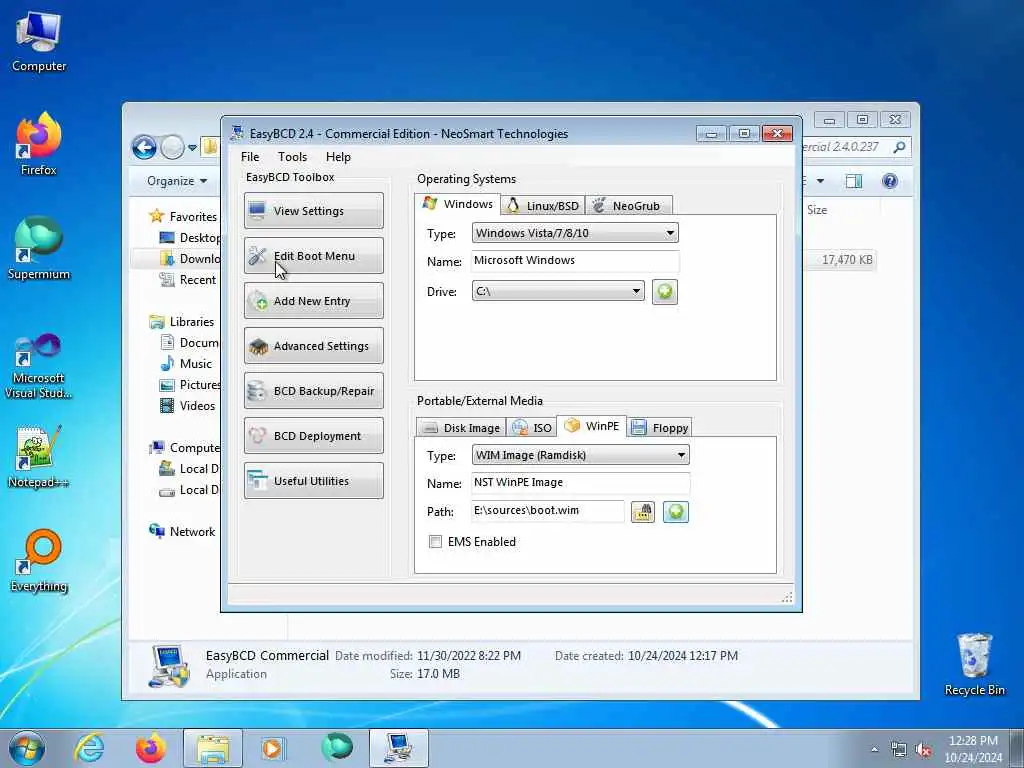The width and height of the screenshot is (1024, 768).
Task: Open the Help menu
Action: pos(338,157)
